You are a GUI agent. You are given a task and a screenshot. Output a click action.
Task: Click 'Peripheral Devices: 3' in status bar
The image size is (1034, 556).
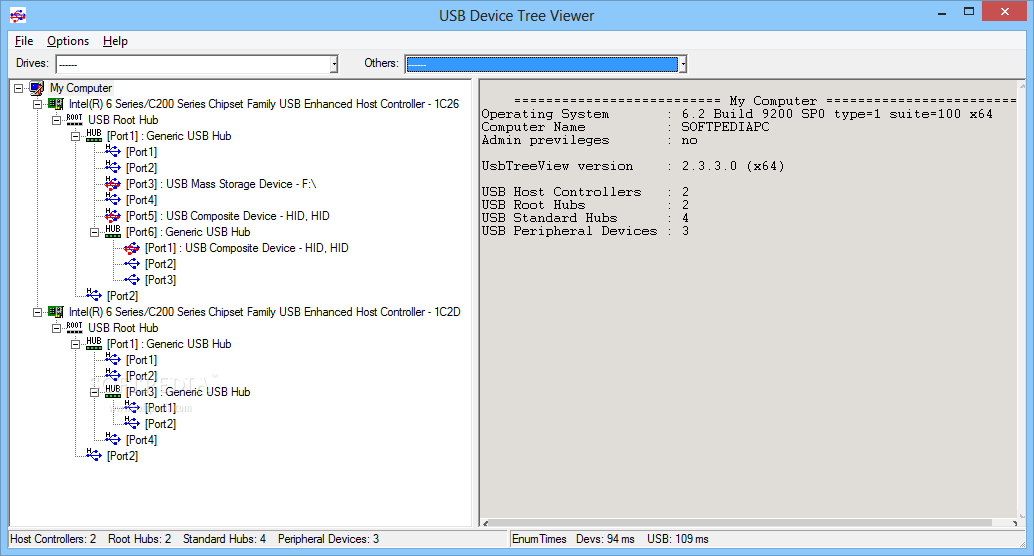pyautogui.click(x=328, y=539)
